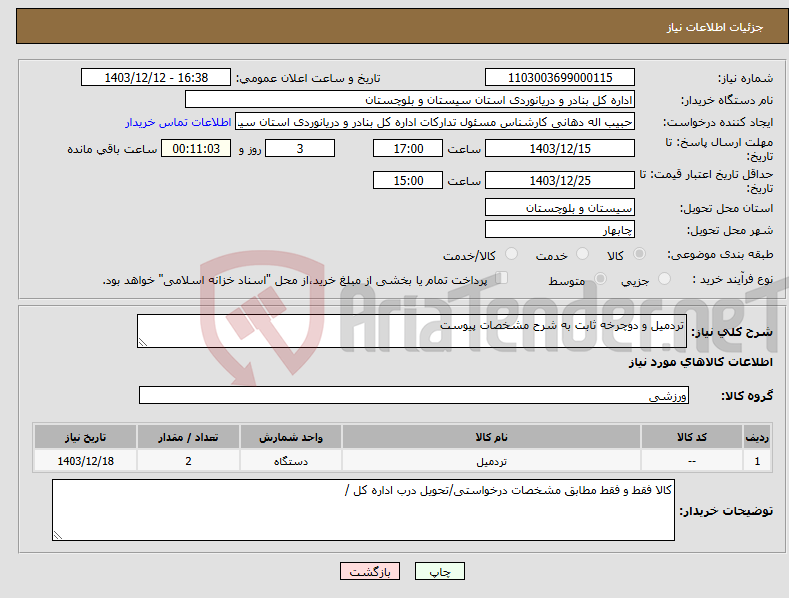Select the جزیی purchase type radio
789x598 pixels.
click(x=664, y=279)
